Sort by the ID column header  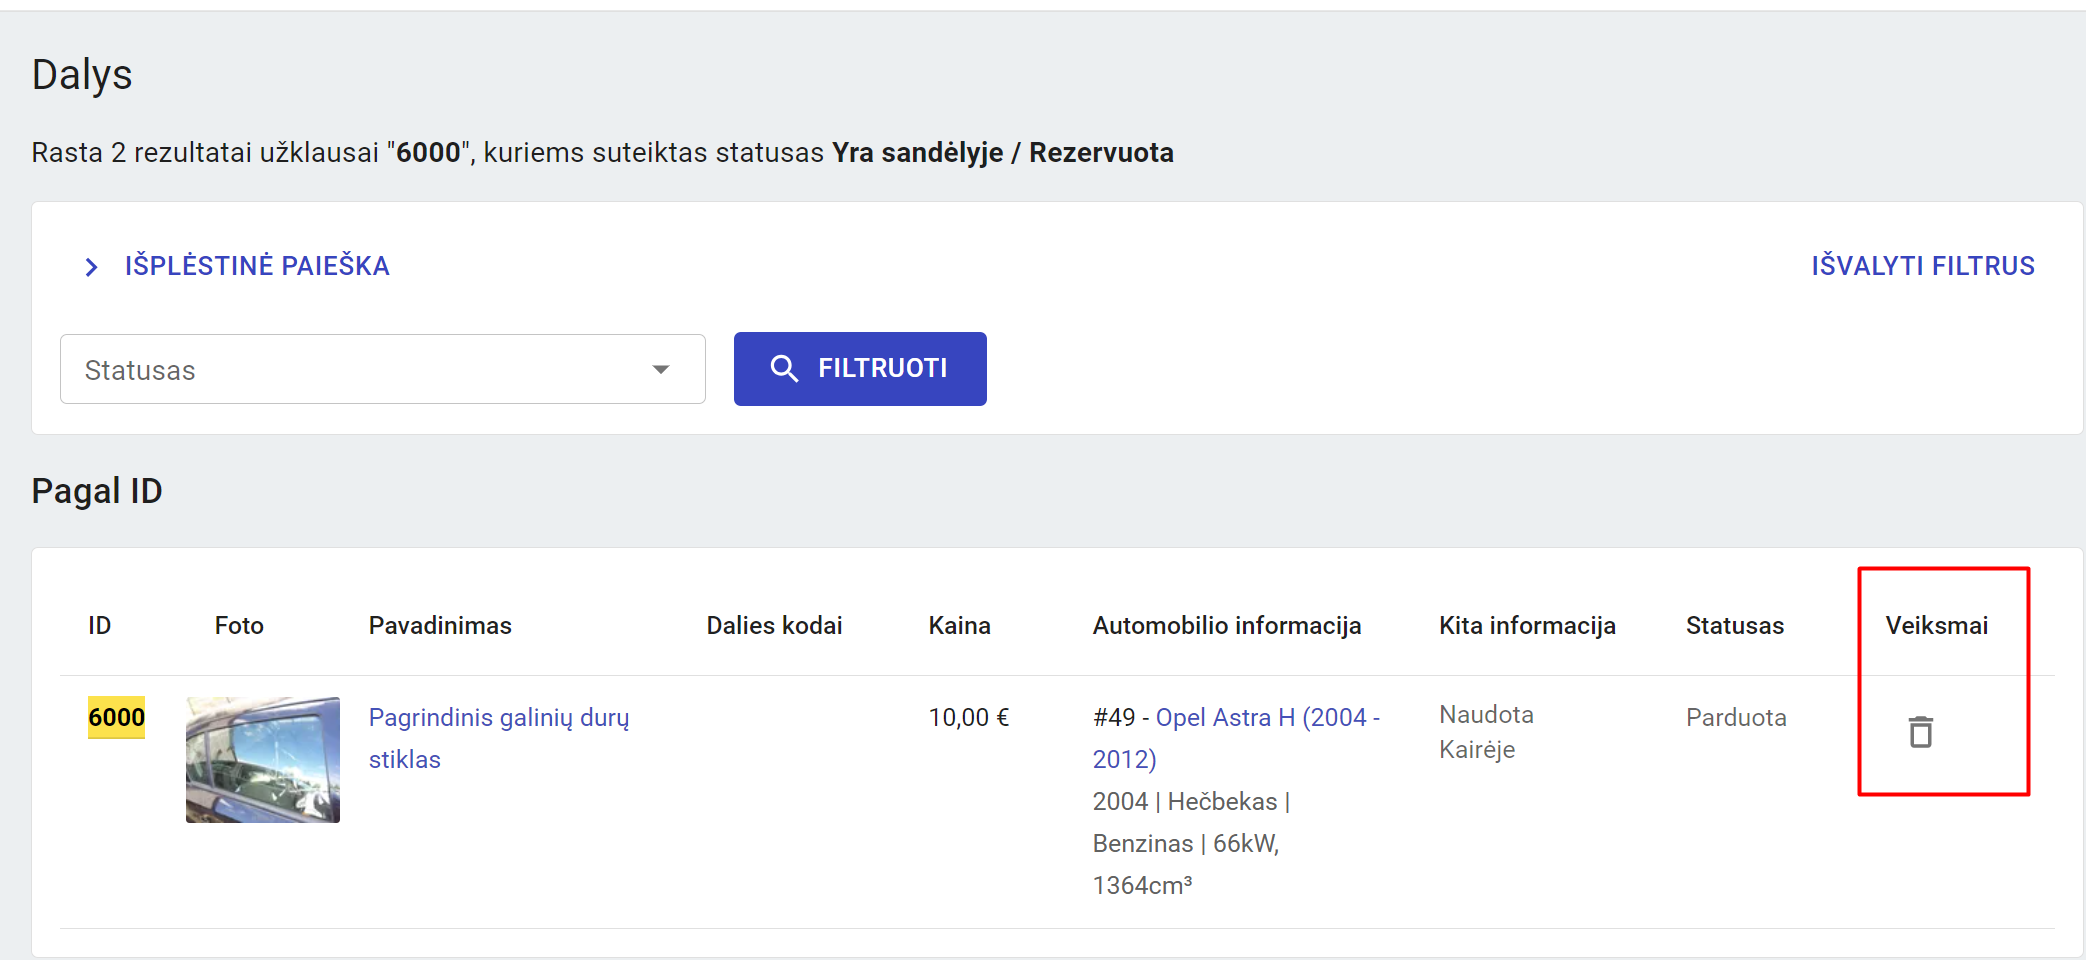pyautogui.click(x=100, y=626)
